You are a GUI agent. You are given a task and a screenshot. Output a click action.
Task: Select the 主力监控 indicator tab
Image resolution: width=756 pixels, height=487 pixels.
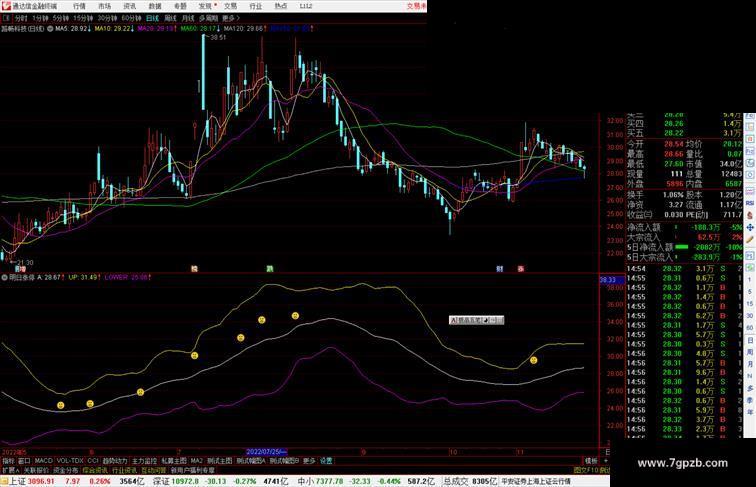click(x=145, y=461)
